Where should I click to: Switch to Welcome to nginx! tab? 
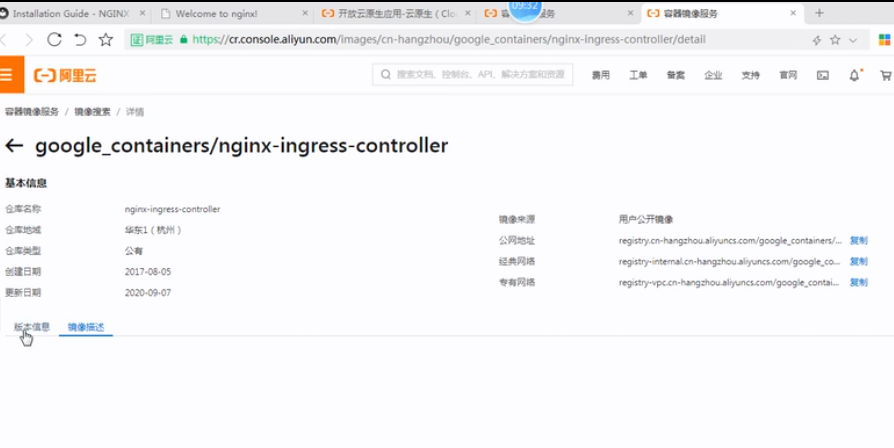217,14
